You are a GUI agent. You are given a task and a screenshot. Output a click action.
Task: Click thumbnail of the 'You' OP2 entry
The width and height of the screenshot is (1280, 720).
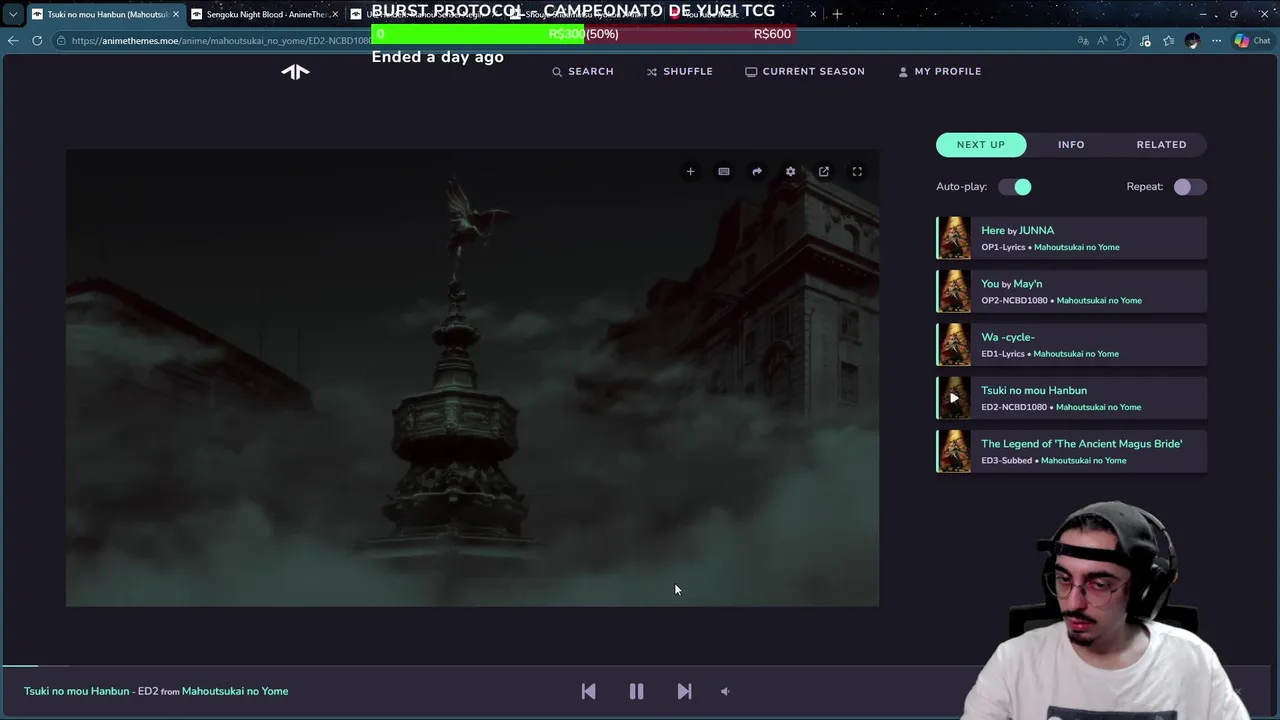point(954,291)
